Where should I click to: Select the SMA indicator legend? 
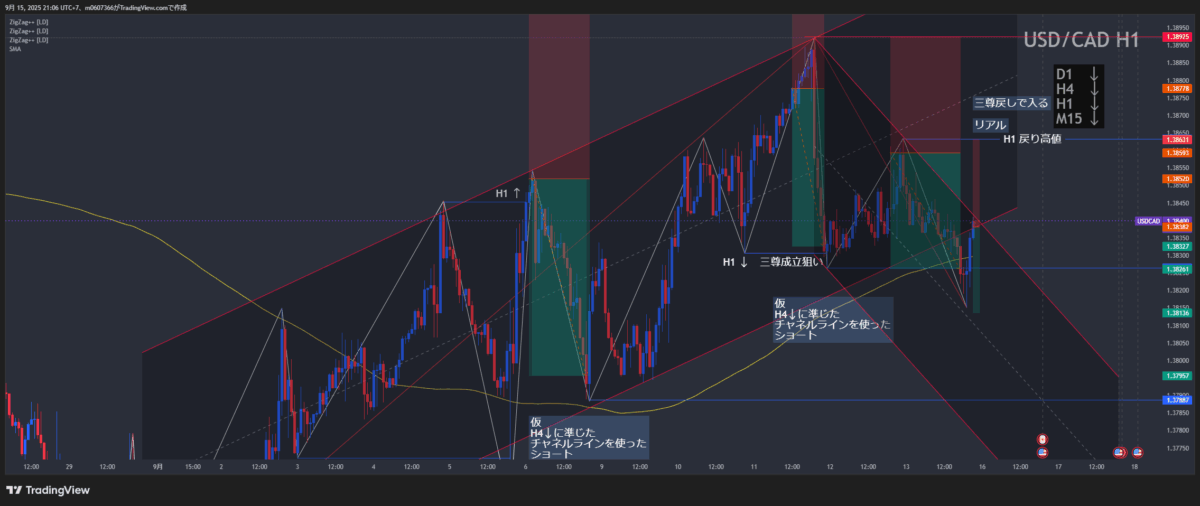pos(14,49)
